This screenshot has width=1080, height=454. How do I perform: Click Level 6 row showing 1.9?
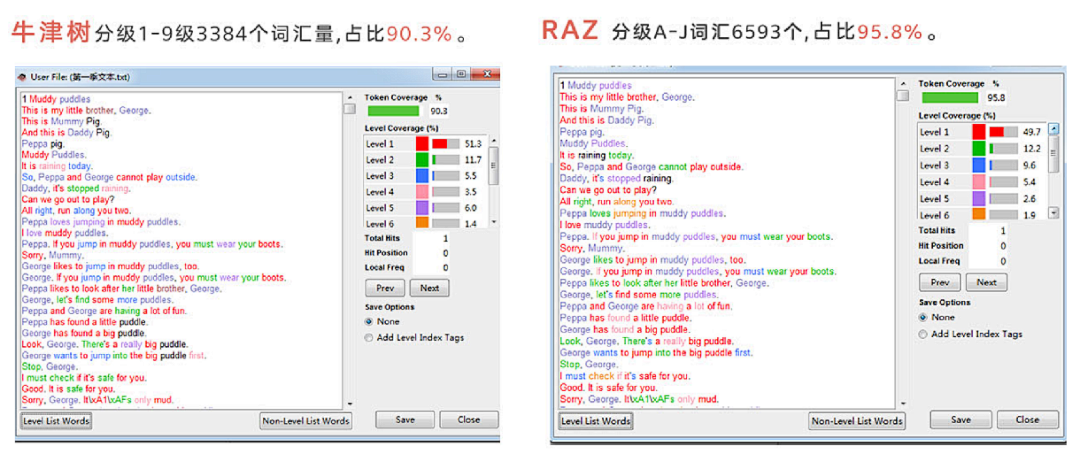[983, 214]
